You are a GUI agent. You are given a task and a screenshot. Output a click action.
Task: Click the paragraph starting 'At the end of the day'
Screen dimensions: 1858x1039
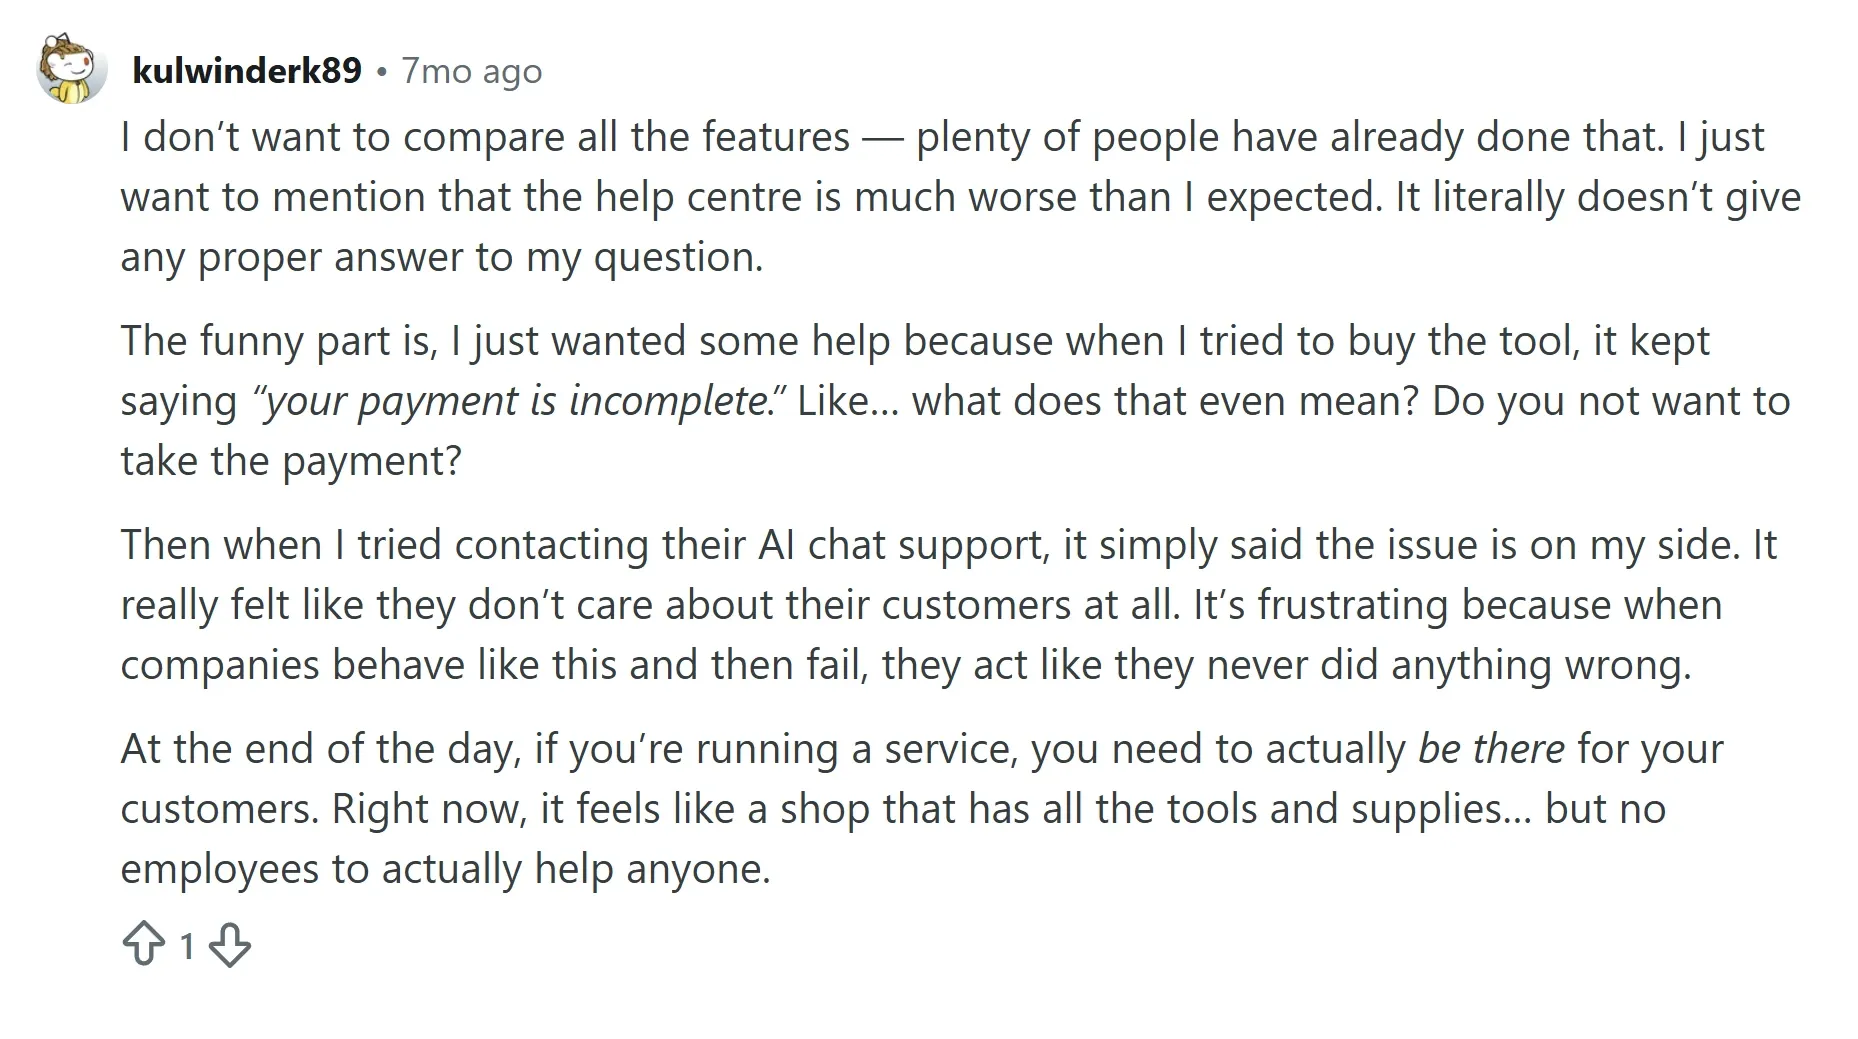[x=922, y=809]
